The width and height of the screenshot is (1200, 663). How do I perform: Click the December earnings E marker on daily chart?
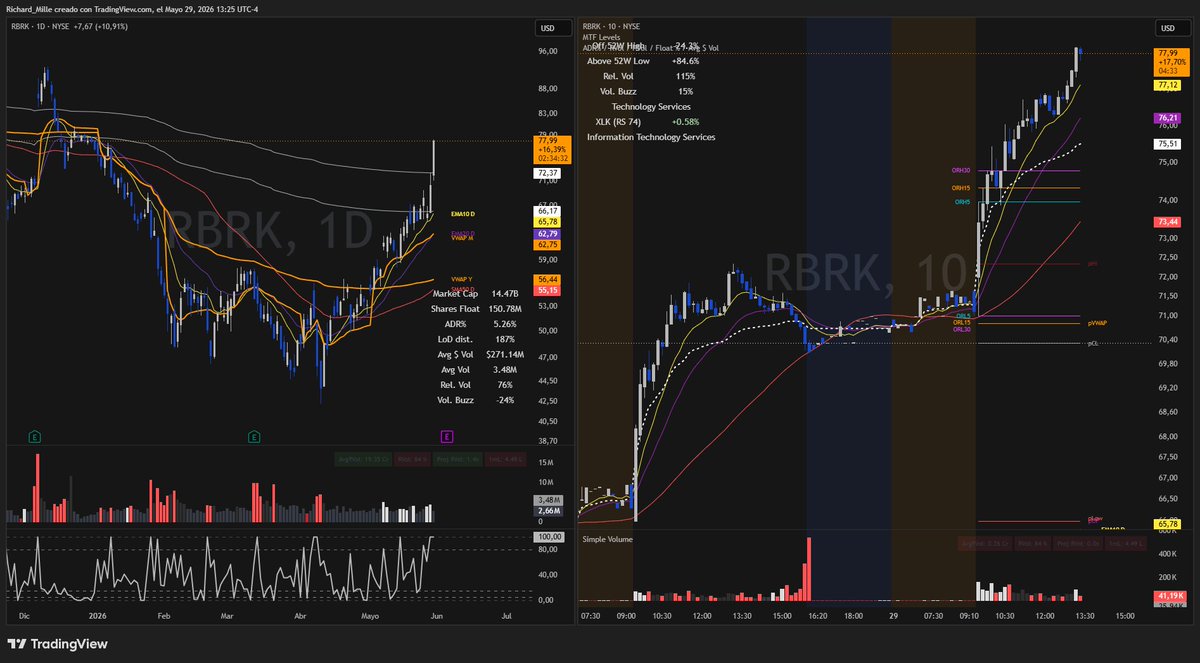click(x=35, y=436)
